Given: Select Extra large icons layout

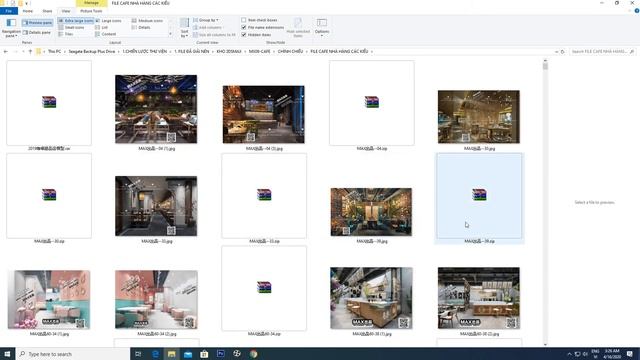Looking at the screenshot, I should click(76, 20).
